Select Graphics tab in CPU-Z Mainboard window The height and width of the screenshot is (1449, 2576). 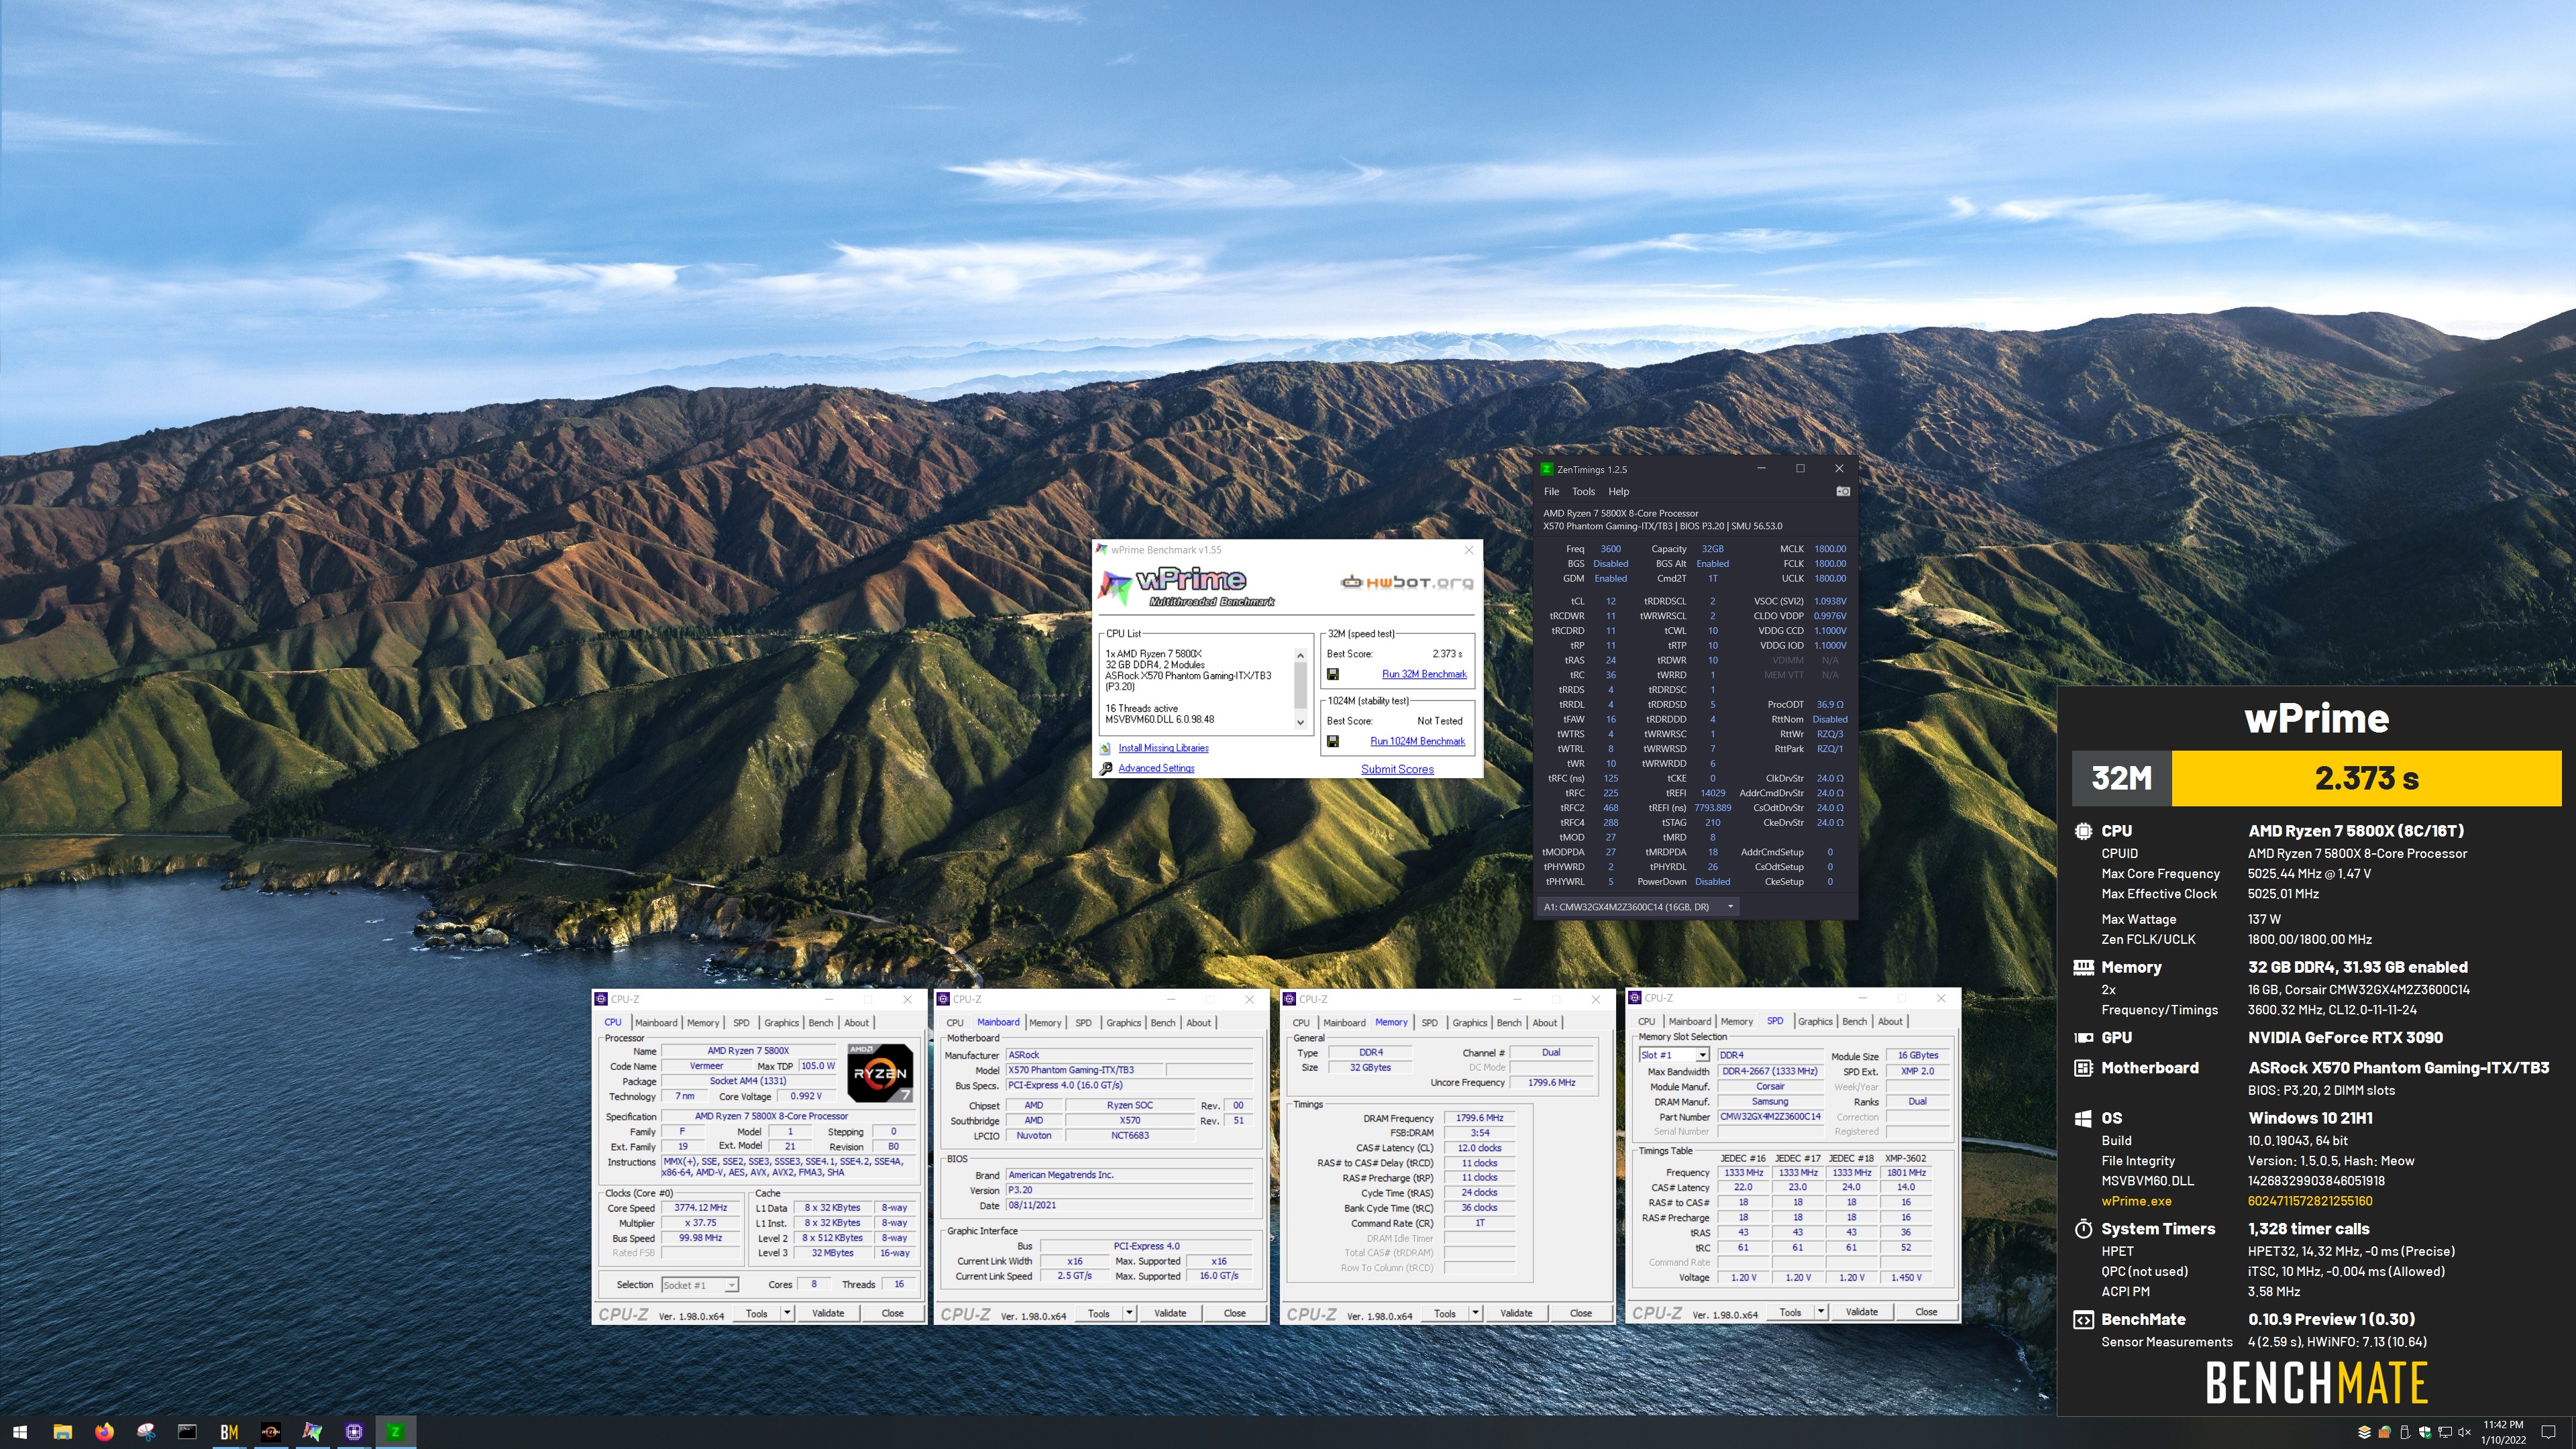[x=1123, y=1023]
